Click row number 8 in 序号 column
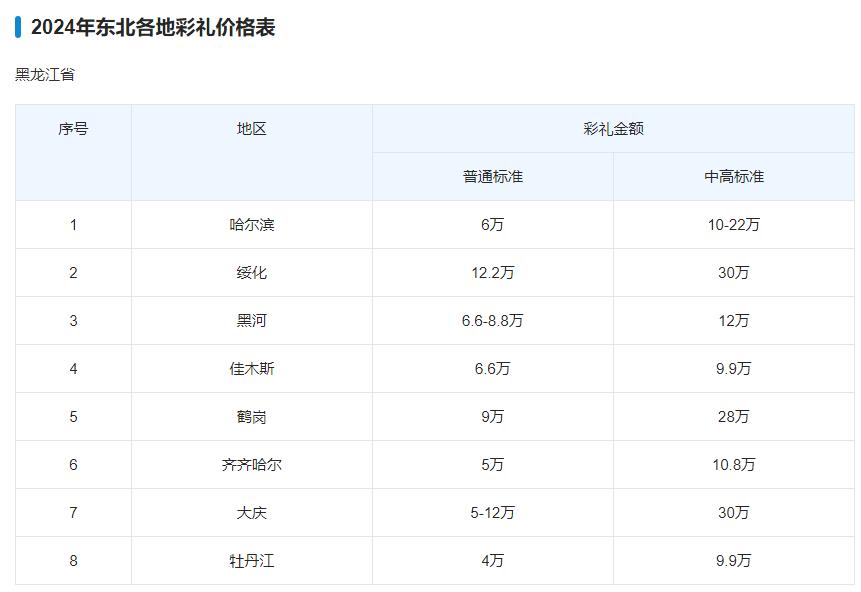Screen dimensions: 861x592 click(73, 561)
